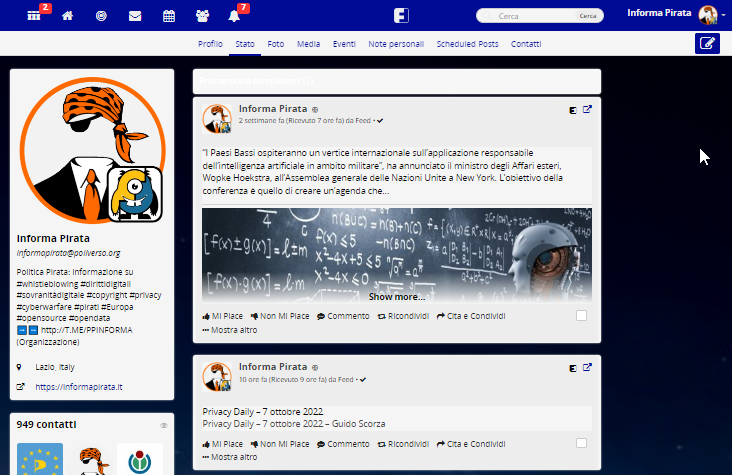Click Non Mi Piace on the Privacy Daily post
Screen dimensions: 732x475
[280, 444]
